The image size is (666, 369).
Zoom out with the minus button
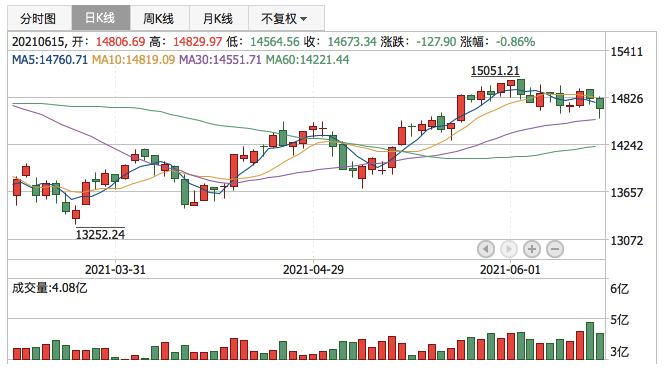tap(555, 249)
